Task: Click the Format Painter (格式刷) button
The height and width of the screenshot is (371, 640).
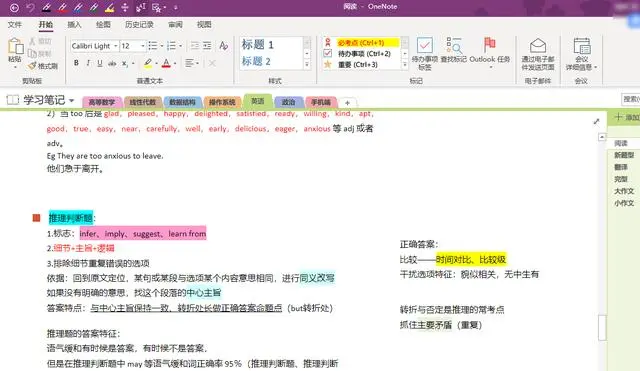Action: click(x=43, y=66)
